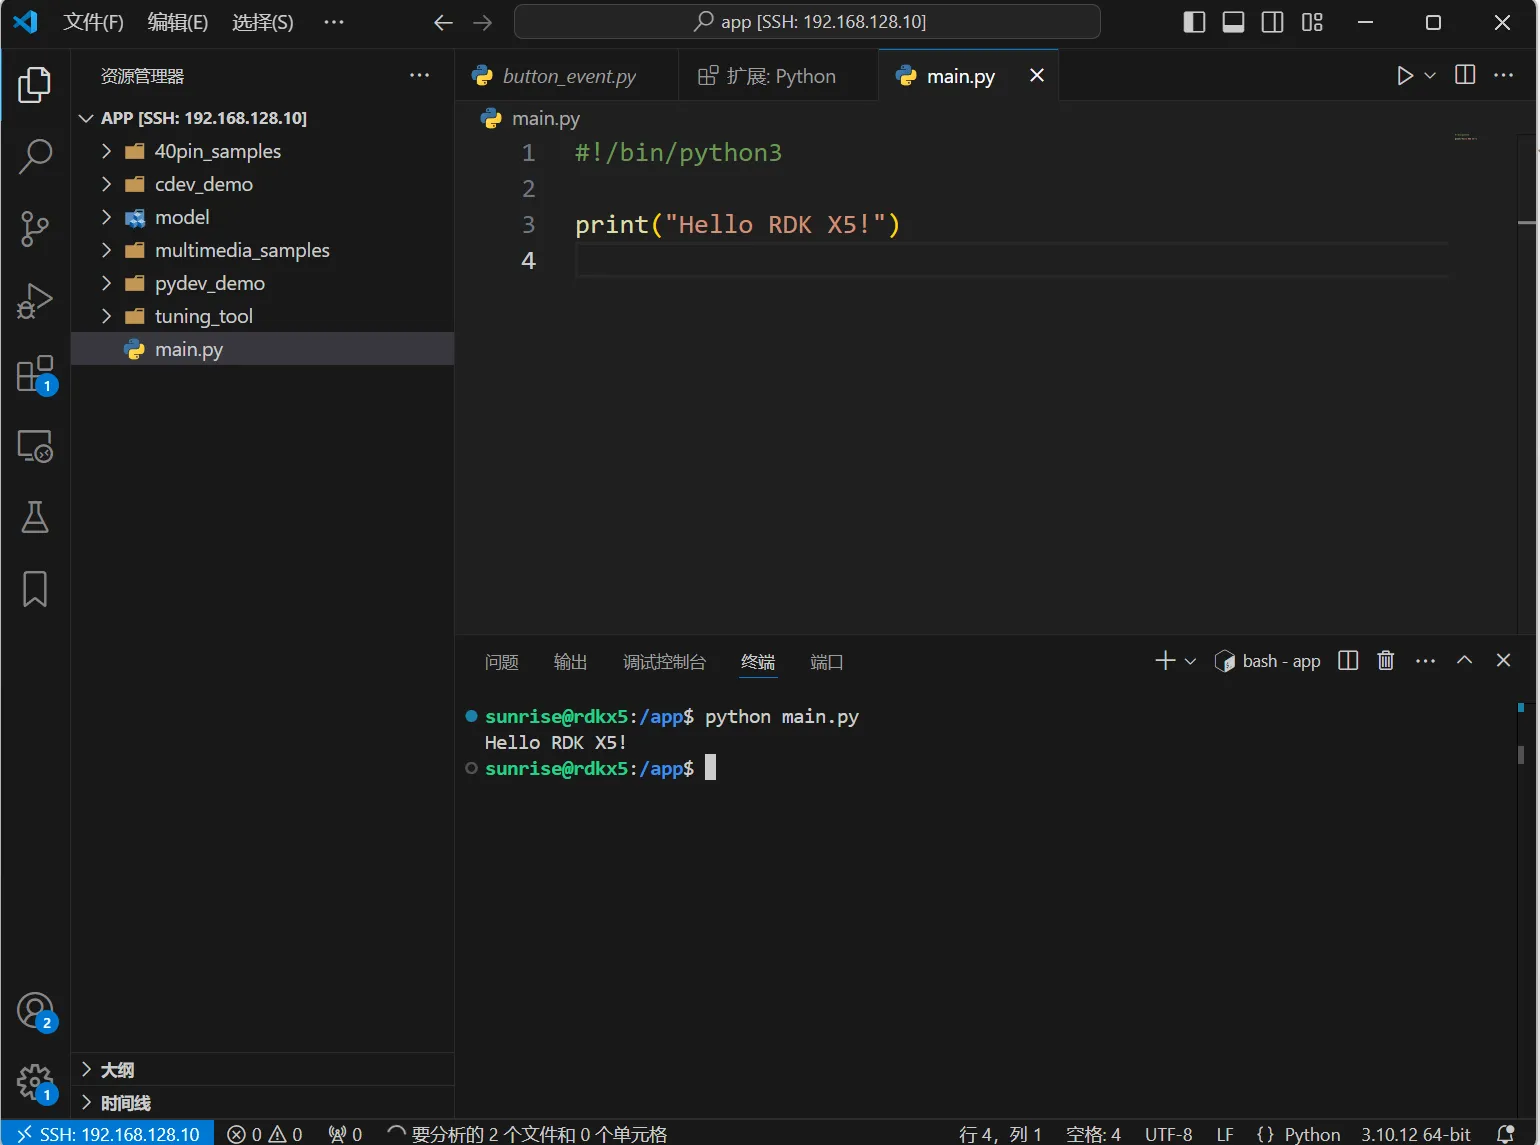The width and height of the screenshot is (1540, 1145).
Task: Kill terminal with trash icon
Action: point(1386,661)
